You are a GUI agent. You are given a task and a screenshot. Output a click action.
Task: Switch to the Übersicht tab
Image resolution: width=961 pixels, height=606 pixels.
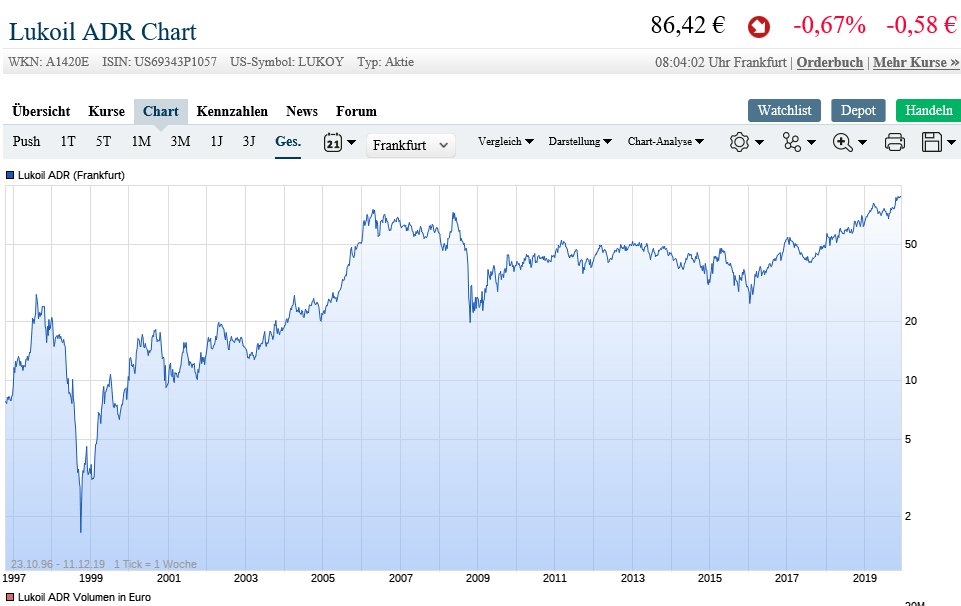point(41,112)
